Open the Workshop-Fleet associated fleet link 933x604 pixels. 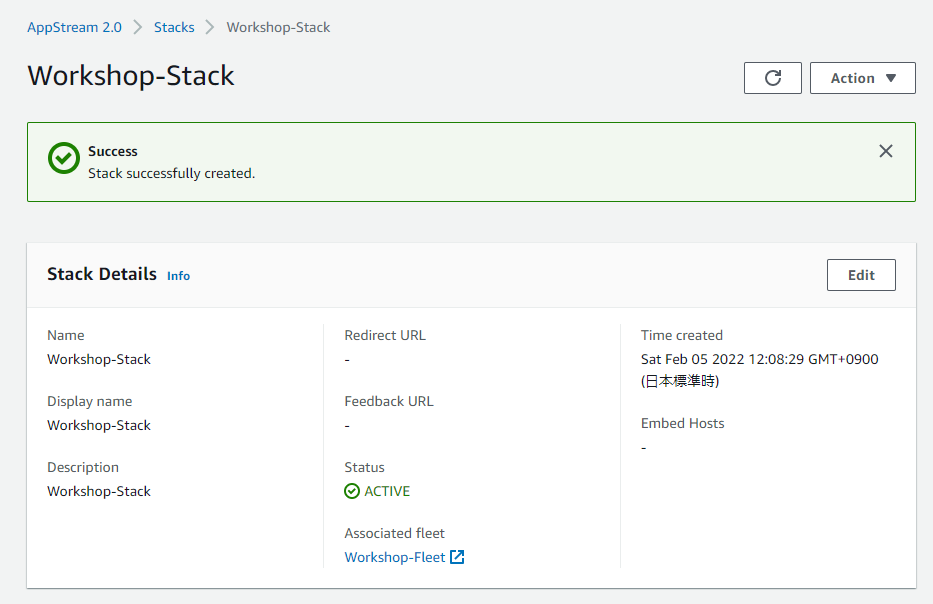(395, 557)
